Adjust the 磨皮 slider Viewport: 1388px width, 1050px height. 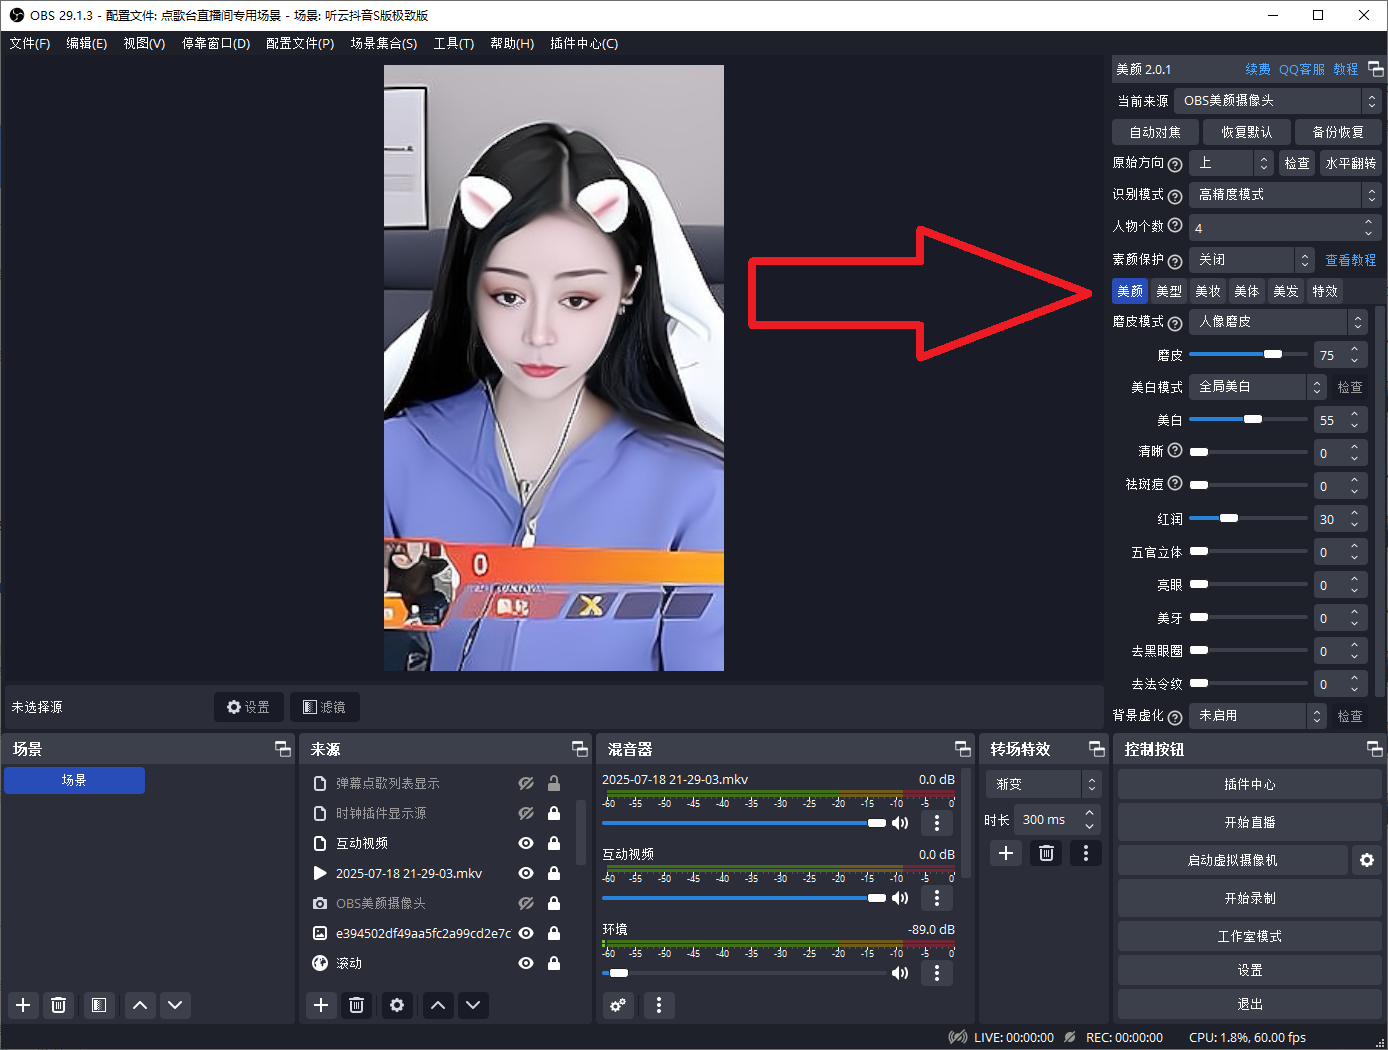coord(1272,353)
